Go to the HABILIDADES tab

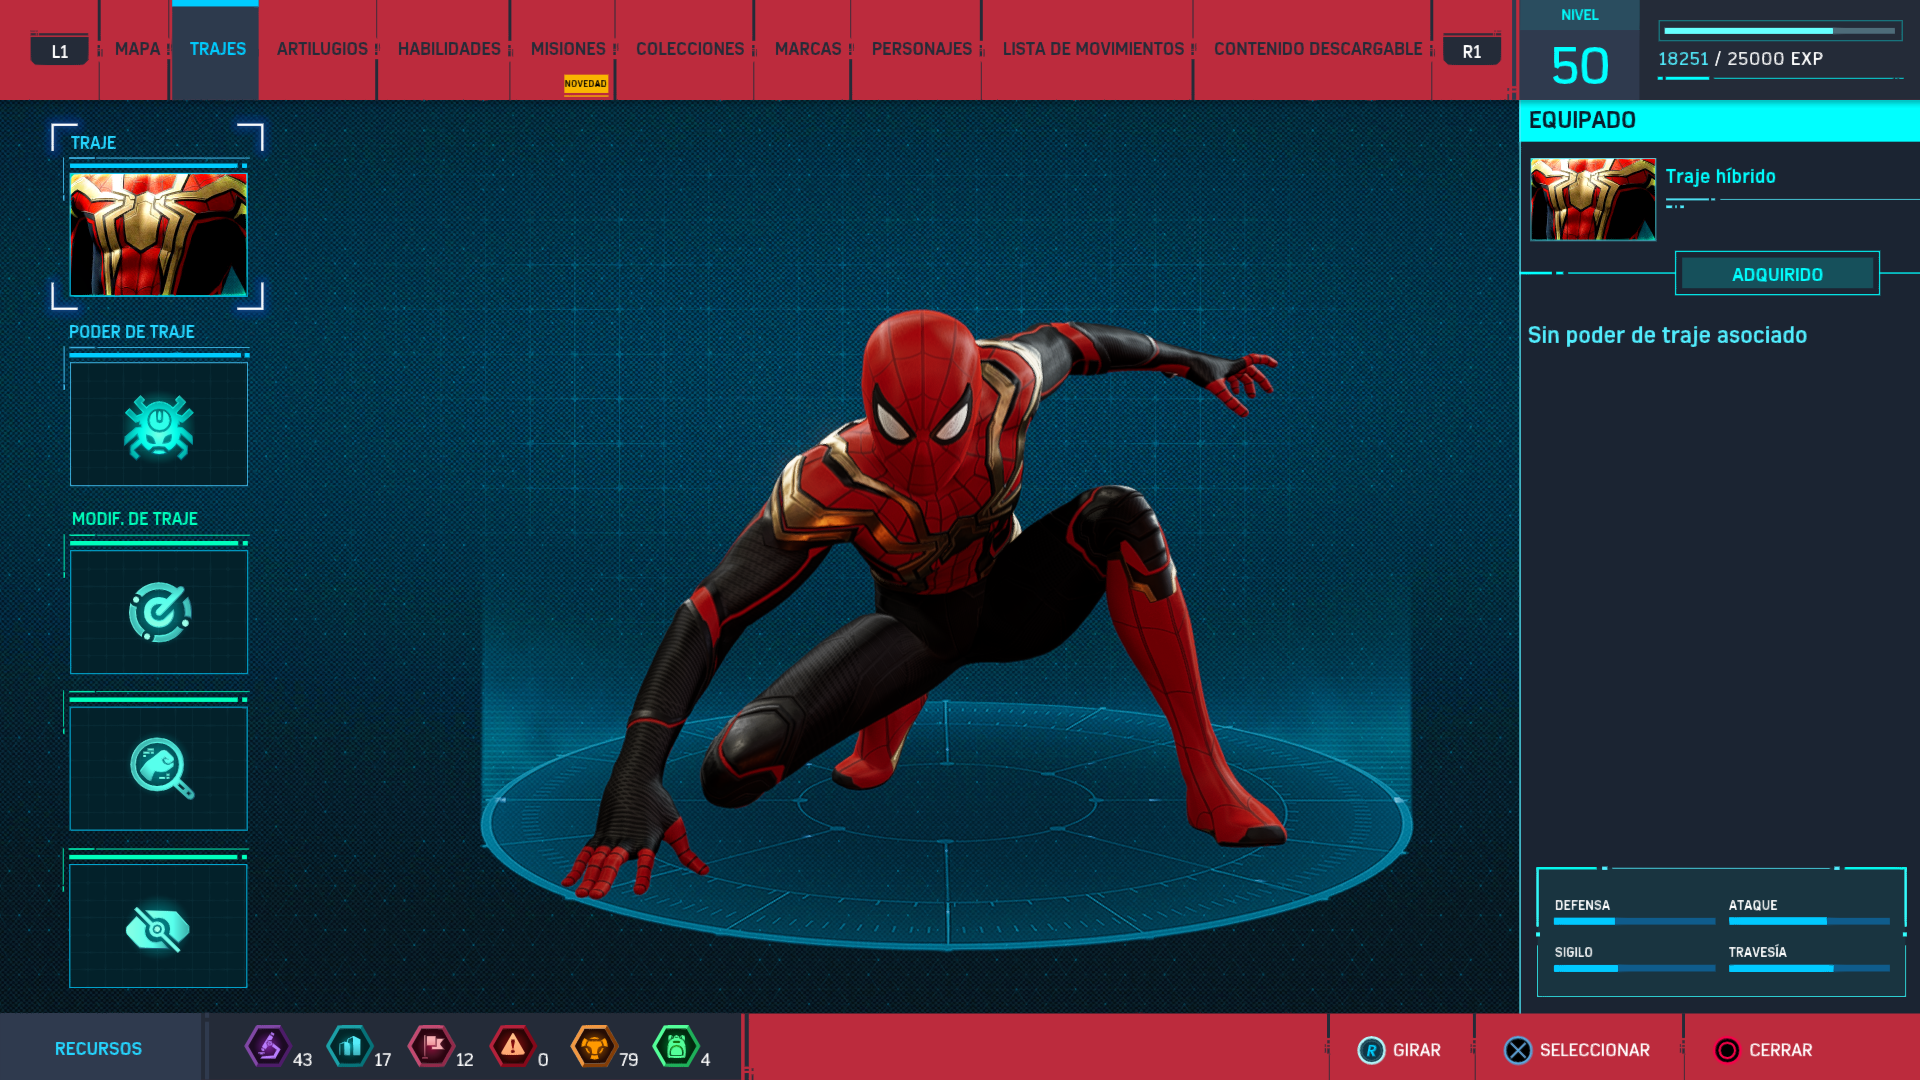click(449, 49)
